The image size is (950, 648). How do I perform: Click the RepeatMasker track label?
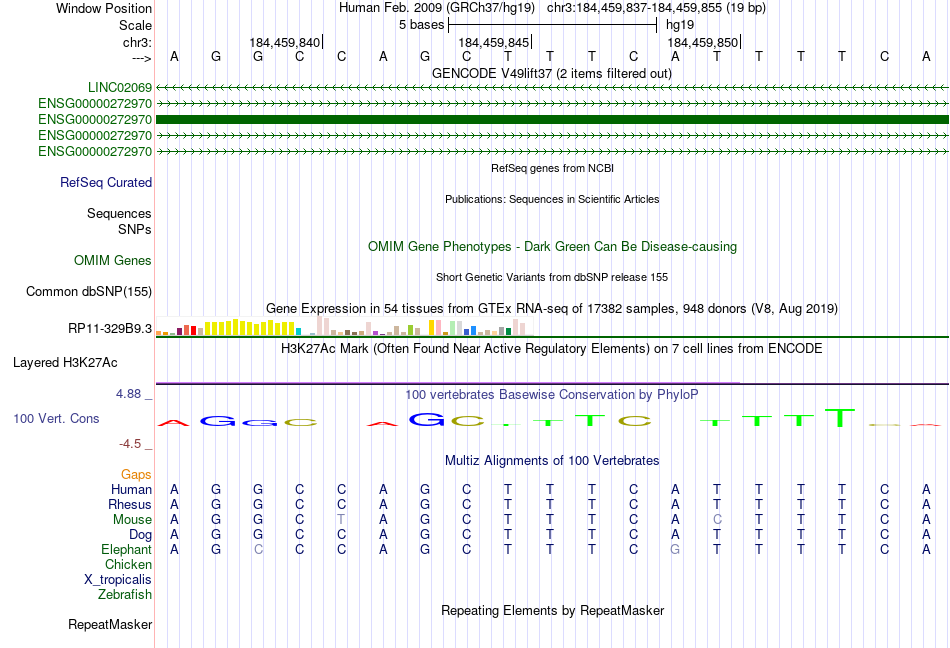click(x=110, y=624)
